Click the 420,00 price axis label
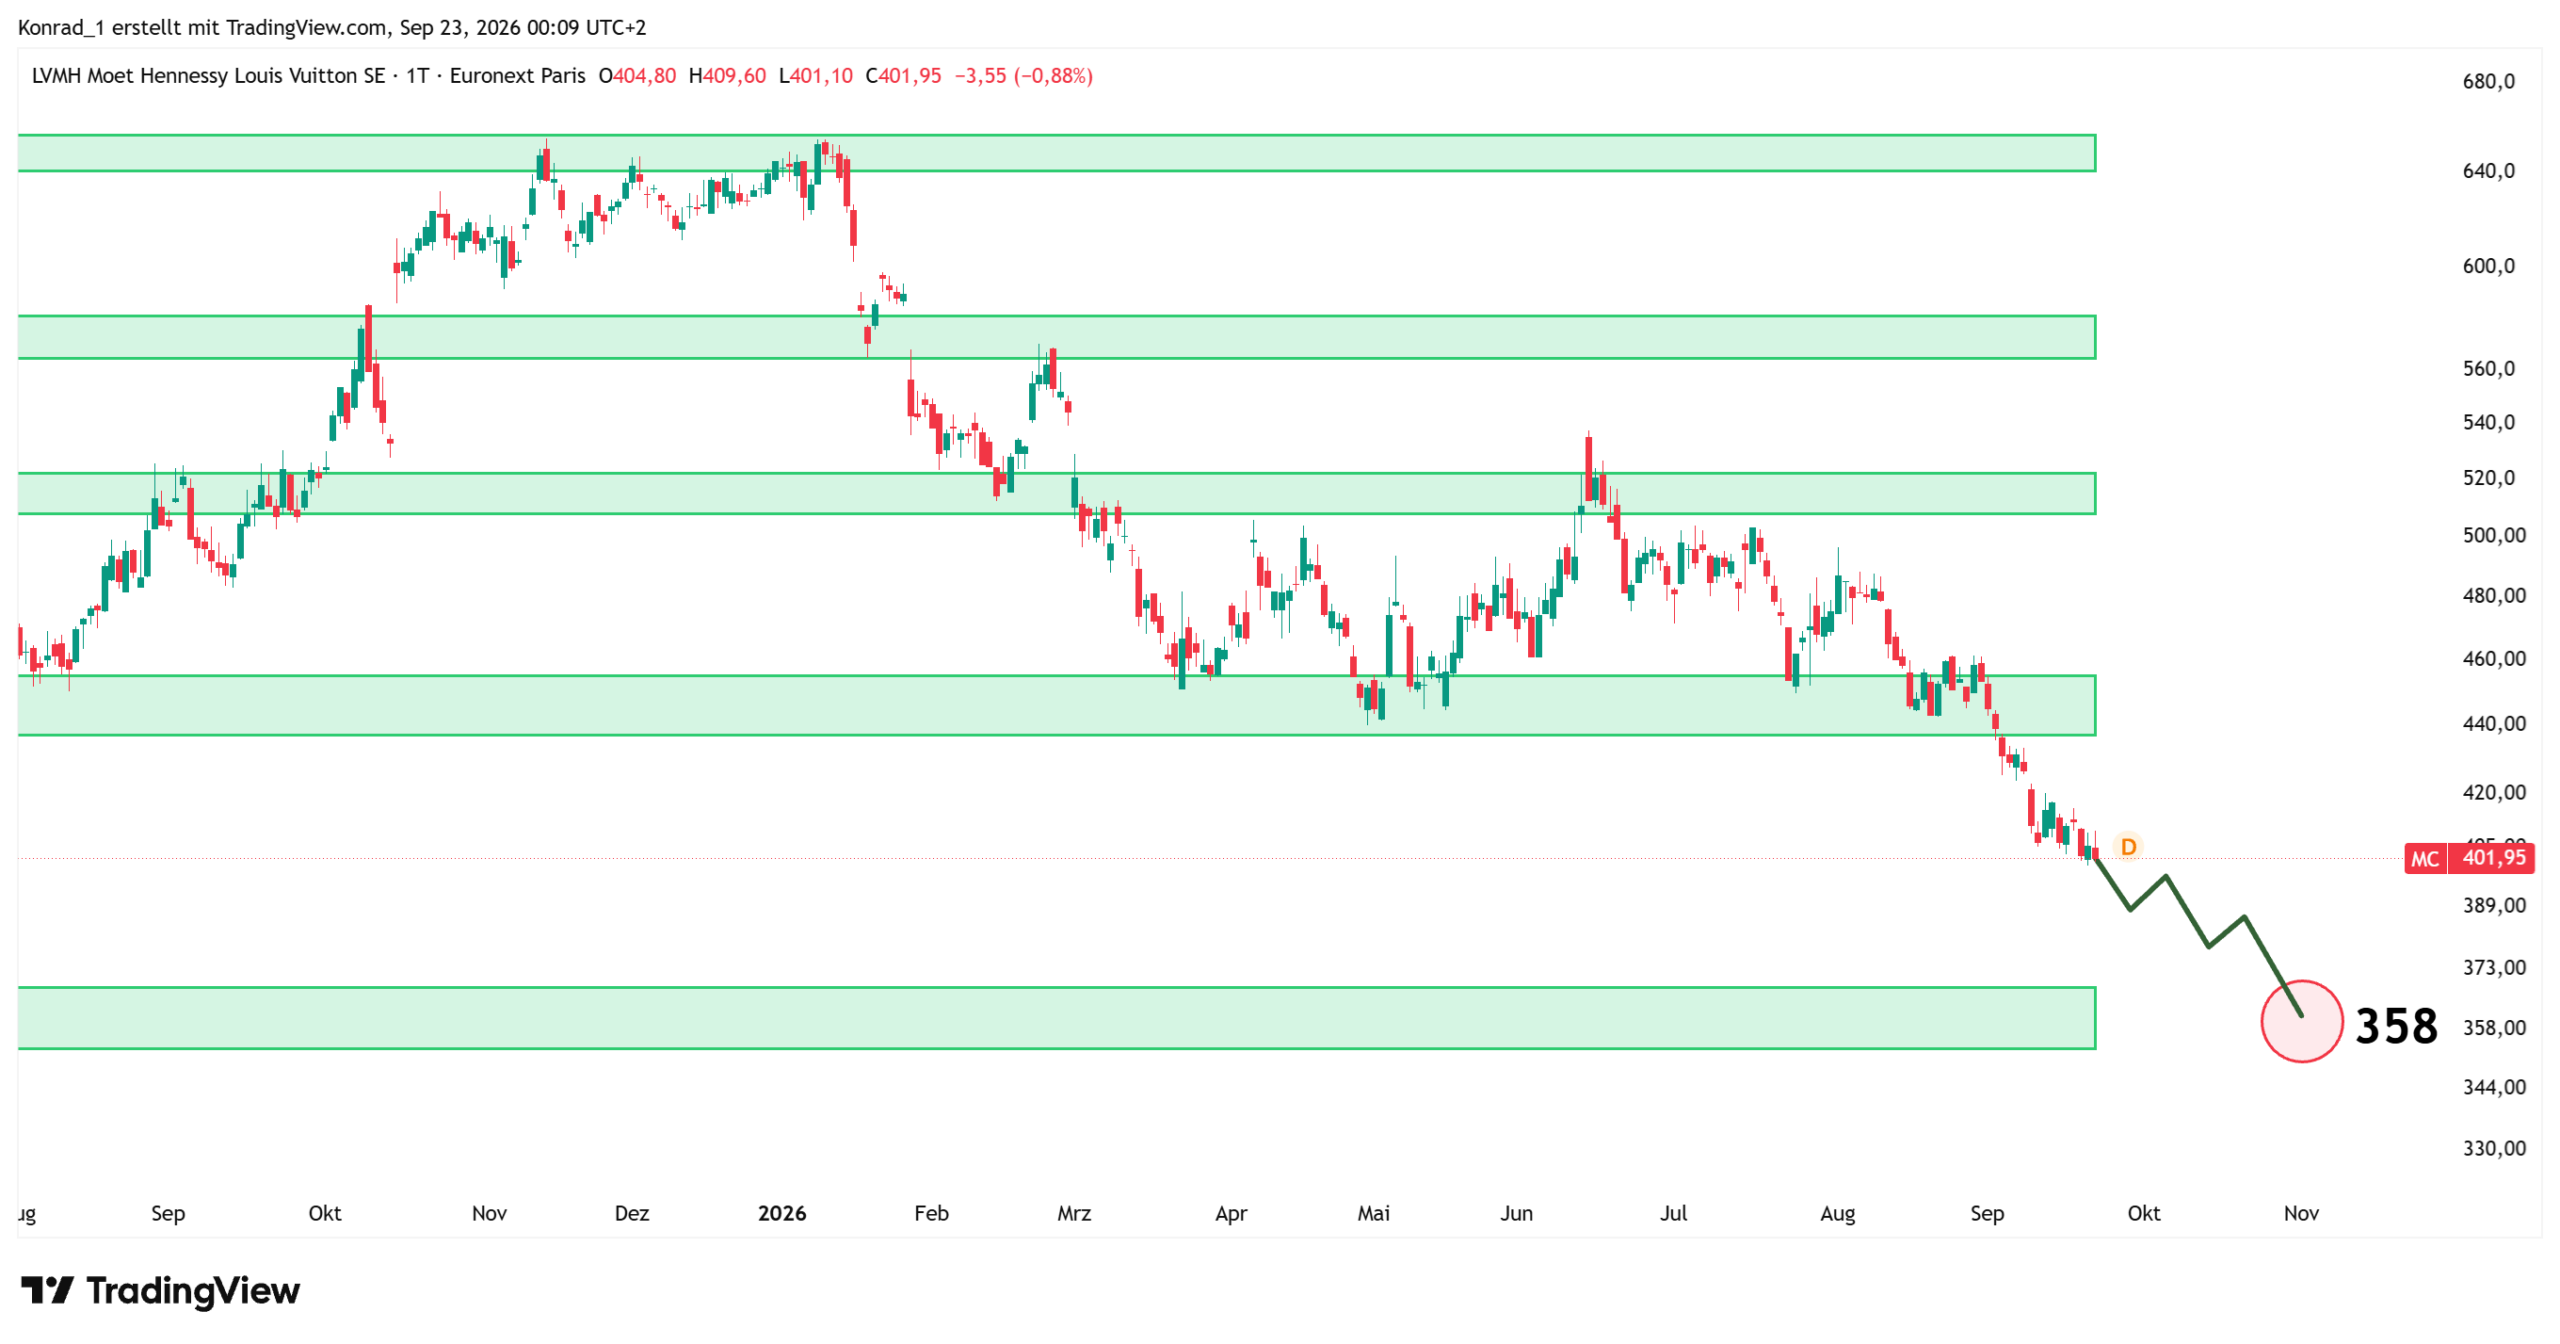2560x1344 pixels. 2494,792
